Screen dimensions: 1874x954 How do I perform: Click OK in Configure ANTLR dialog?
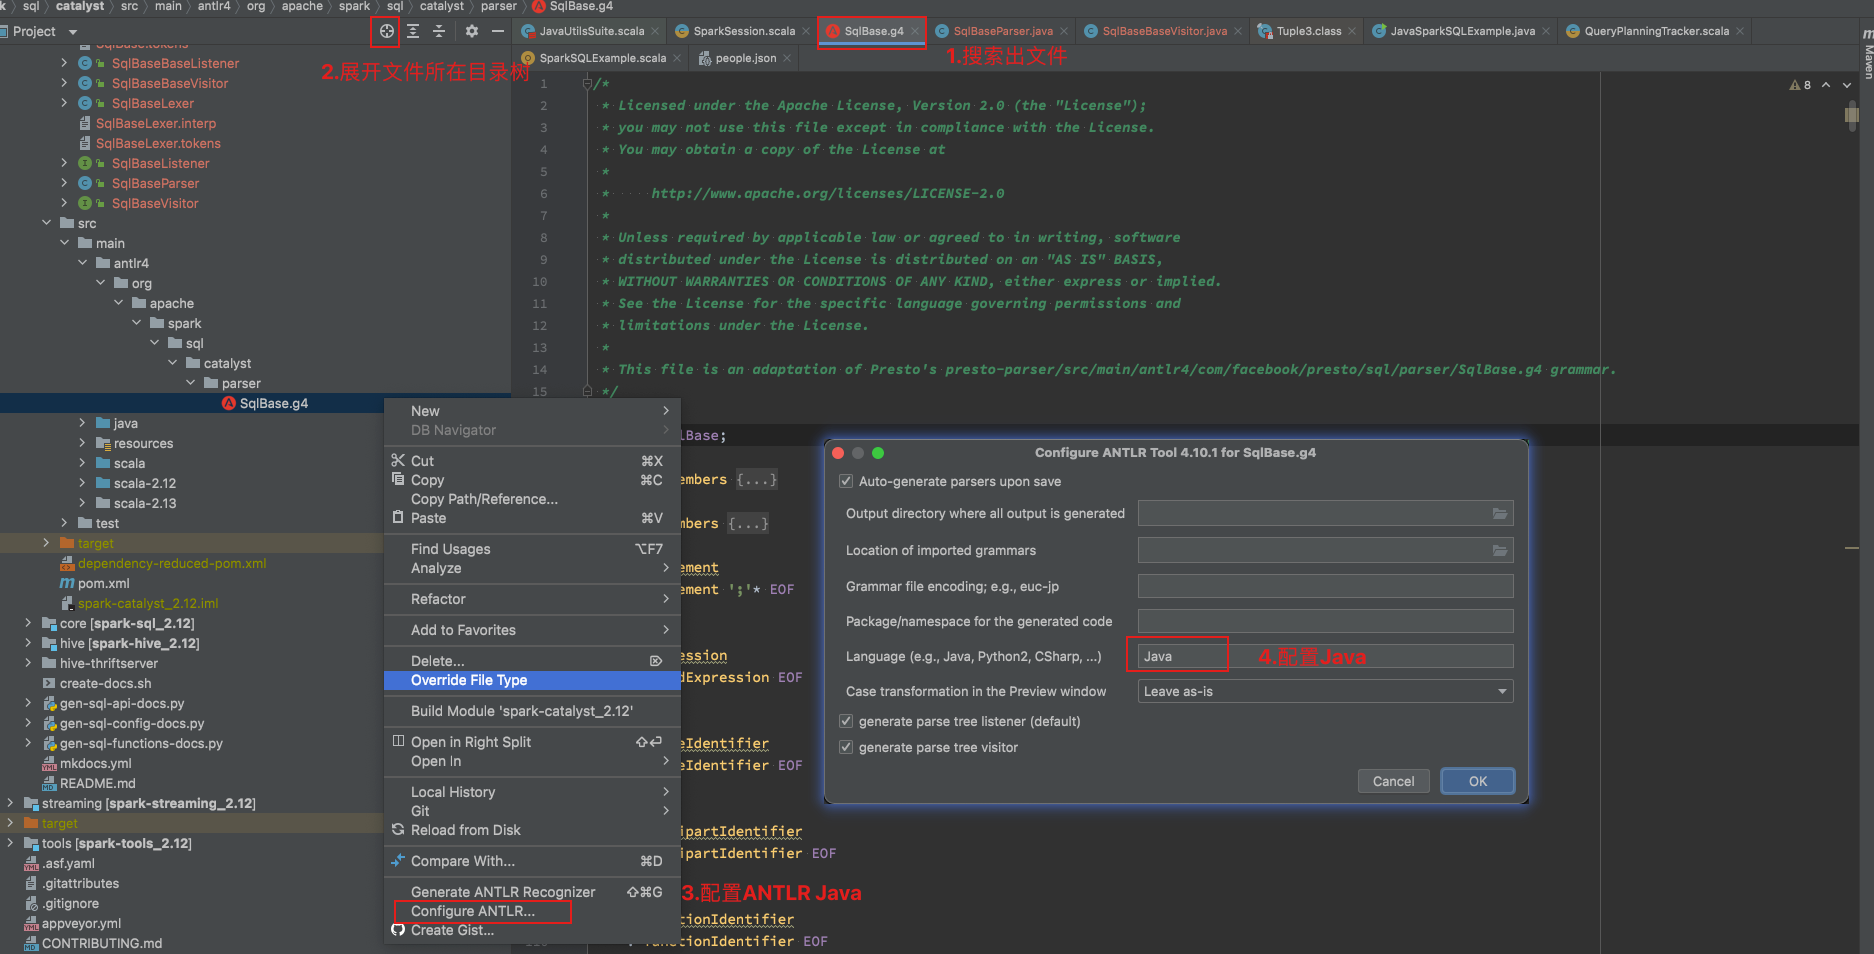click(1478, 781)
